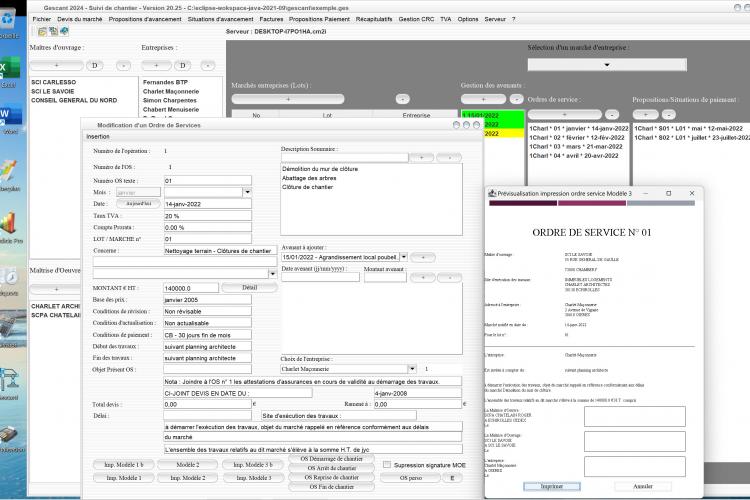Click the + button under Maîtres d'ouvrage

coord(56,66)
